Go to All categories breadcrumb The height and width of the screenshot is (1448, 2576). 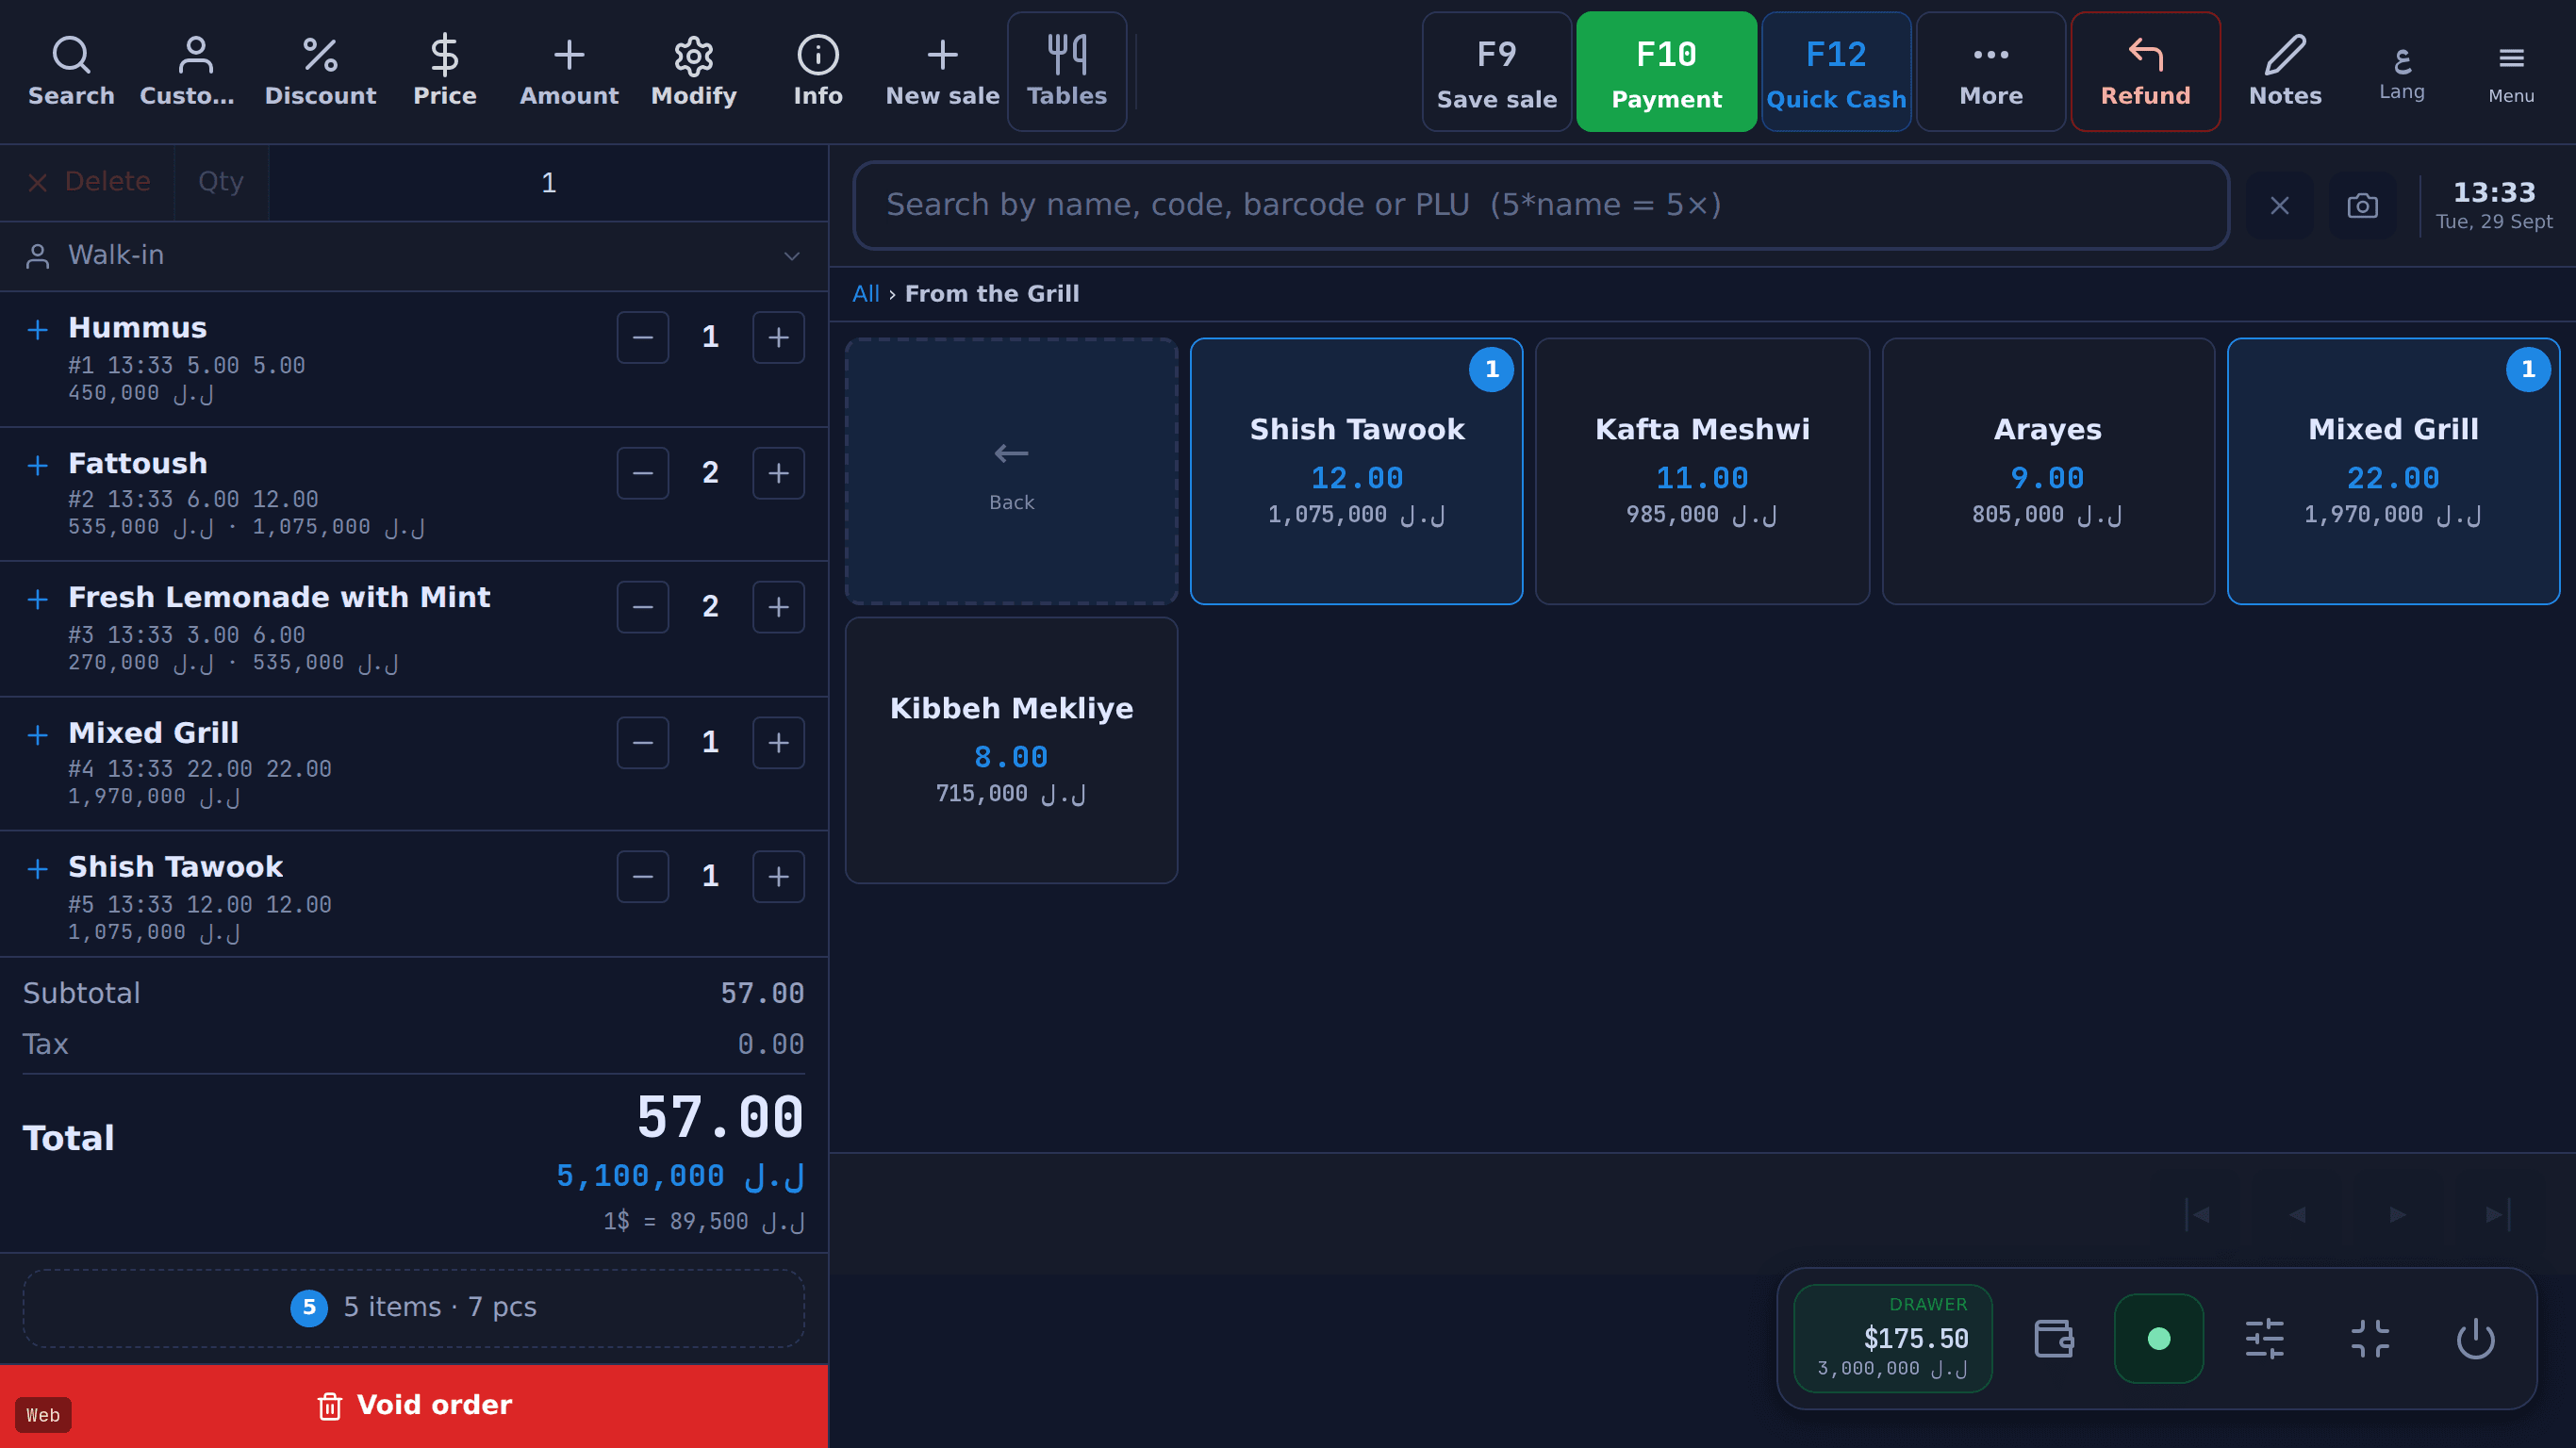coord(865,294)
